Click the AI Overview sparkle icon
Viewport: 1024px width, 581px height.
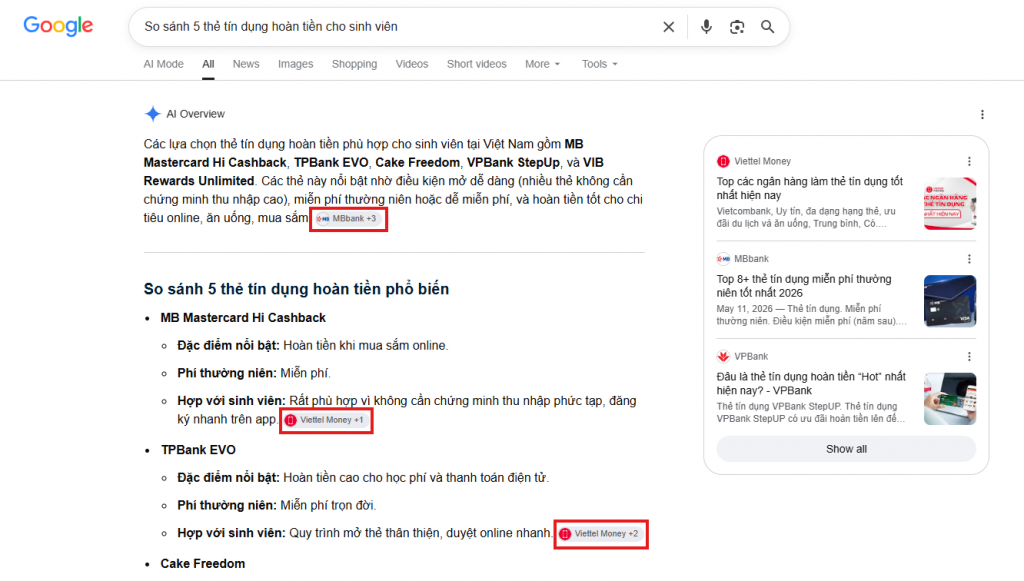[x=152, y=114]
